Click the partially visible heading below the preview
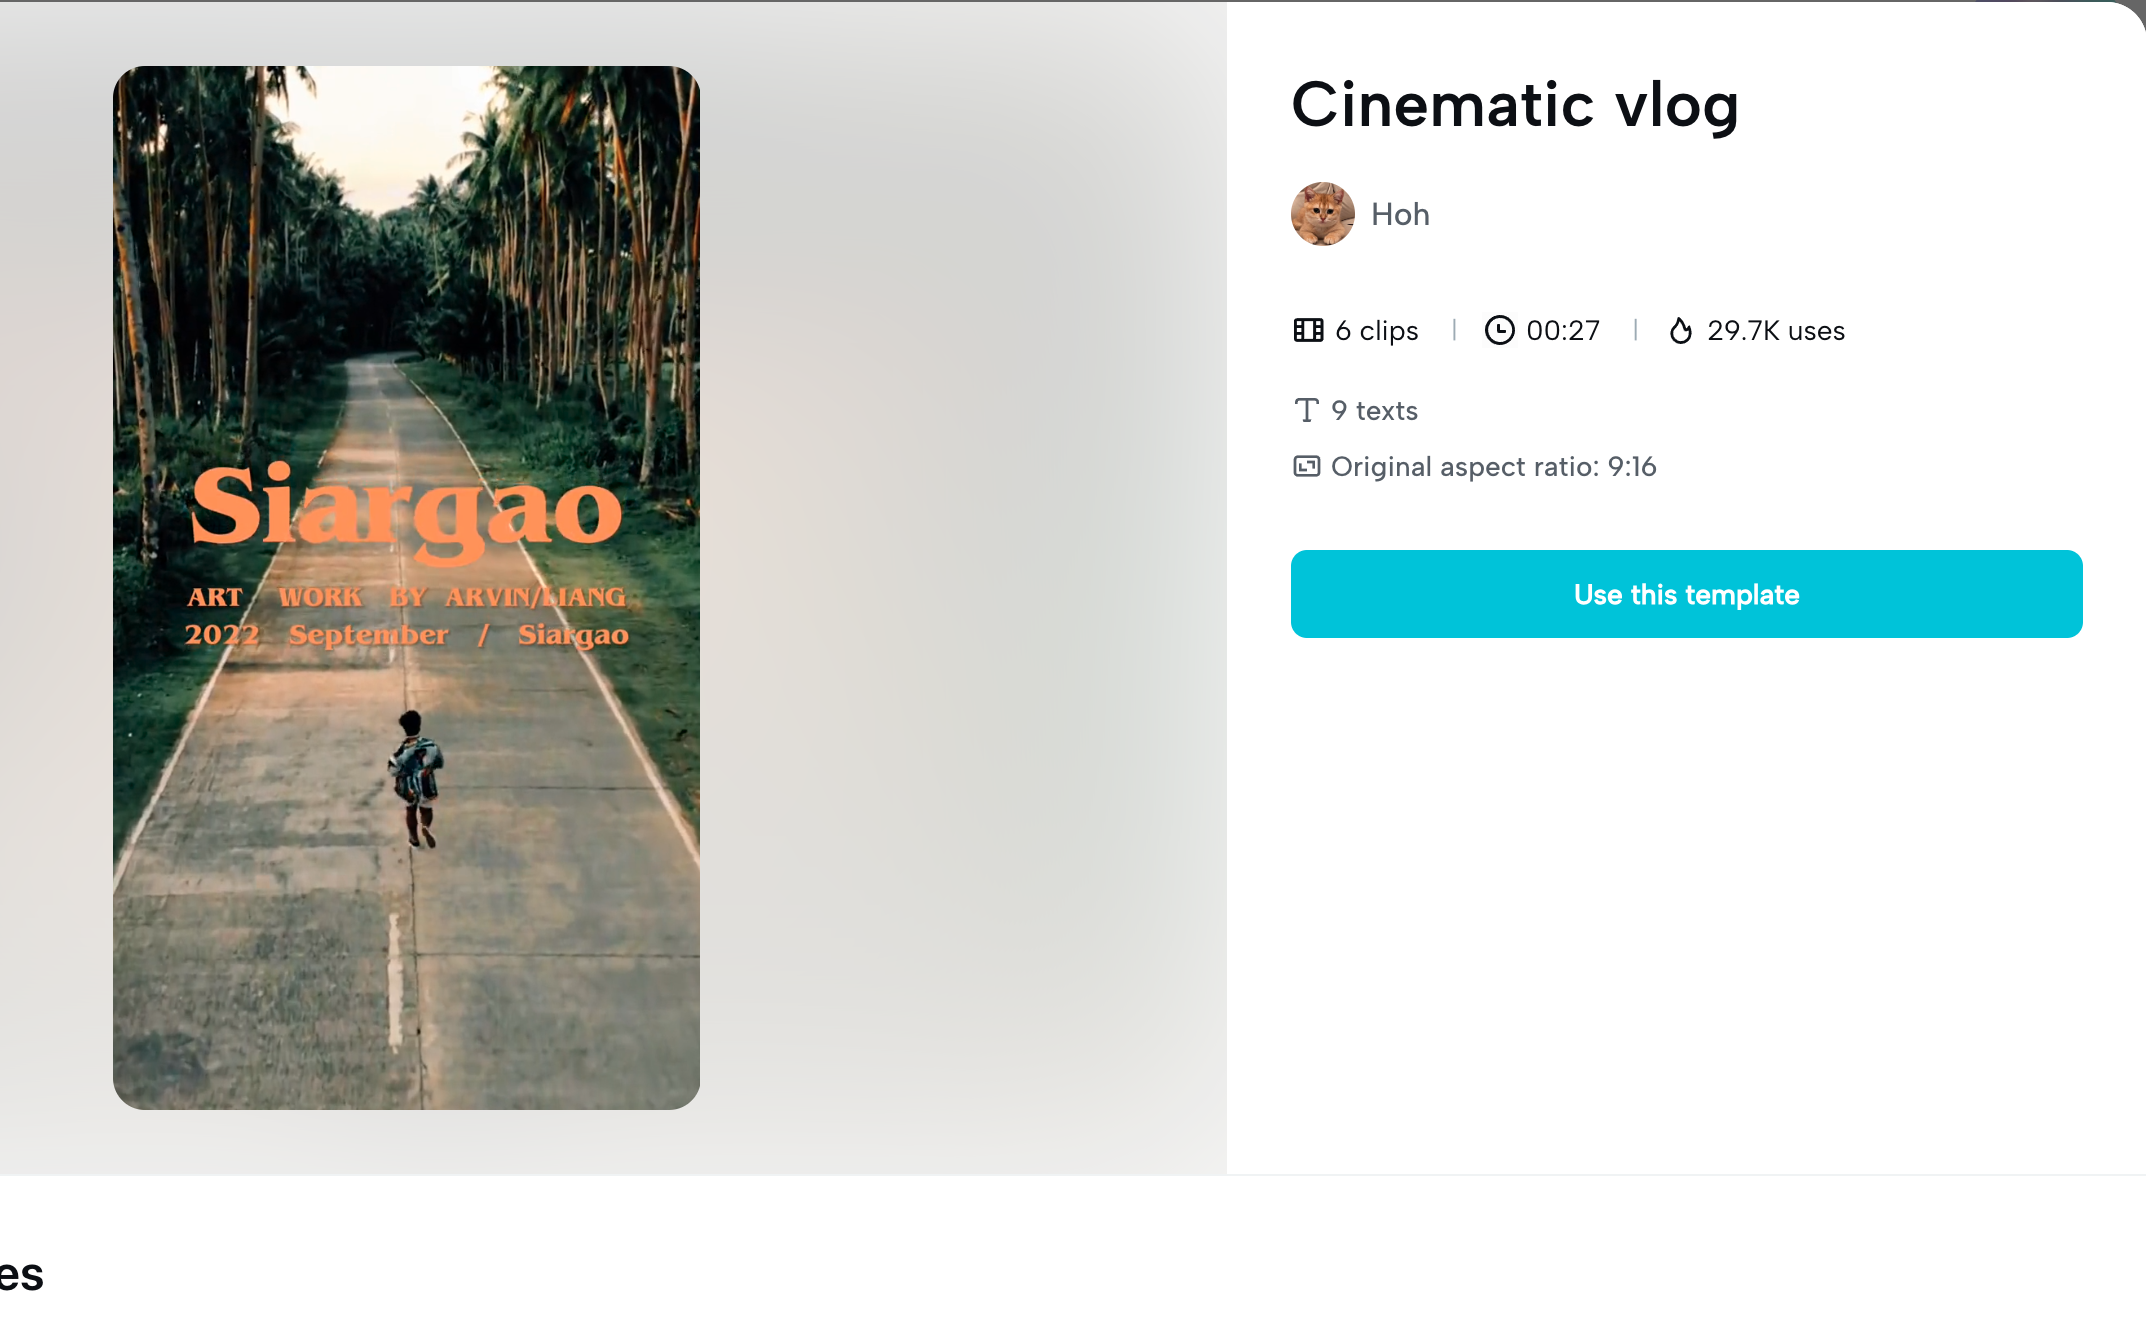This screenshot has width=2146, height=1320. [22, 1275]
